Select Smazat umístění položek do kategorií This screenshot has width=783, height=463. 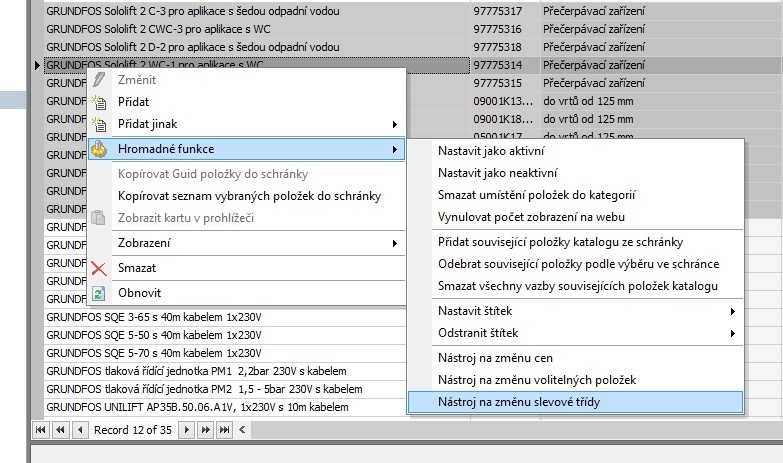(x=576, y=195)
